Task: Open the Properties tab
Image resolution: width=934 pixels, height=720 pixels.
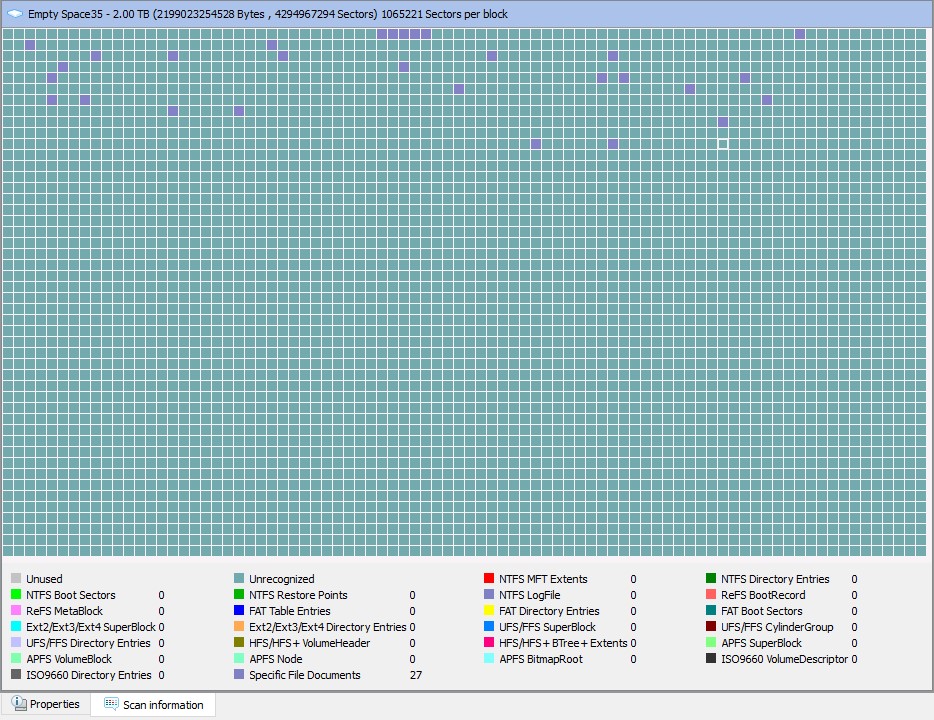Action: [46, 704]
